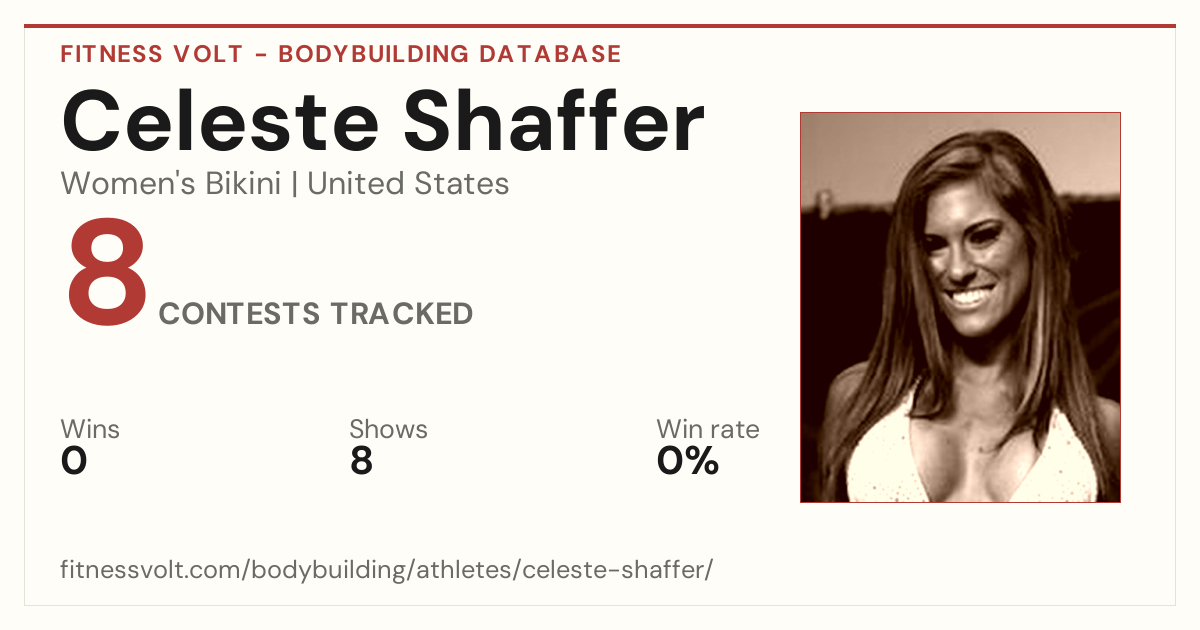1200x630 pixels.
Task: Click the Wins value 0
Action: [x=74, y=461]
